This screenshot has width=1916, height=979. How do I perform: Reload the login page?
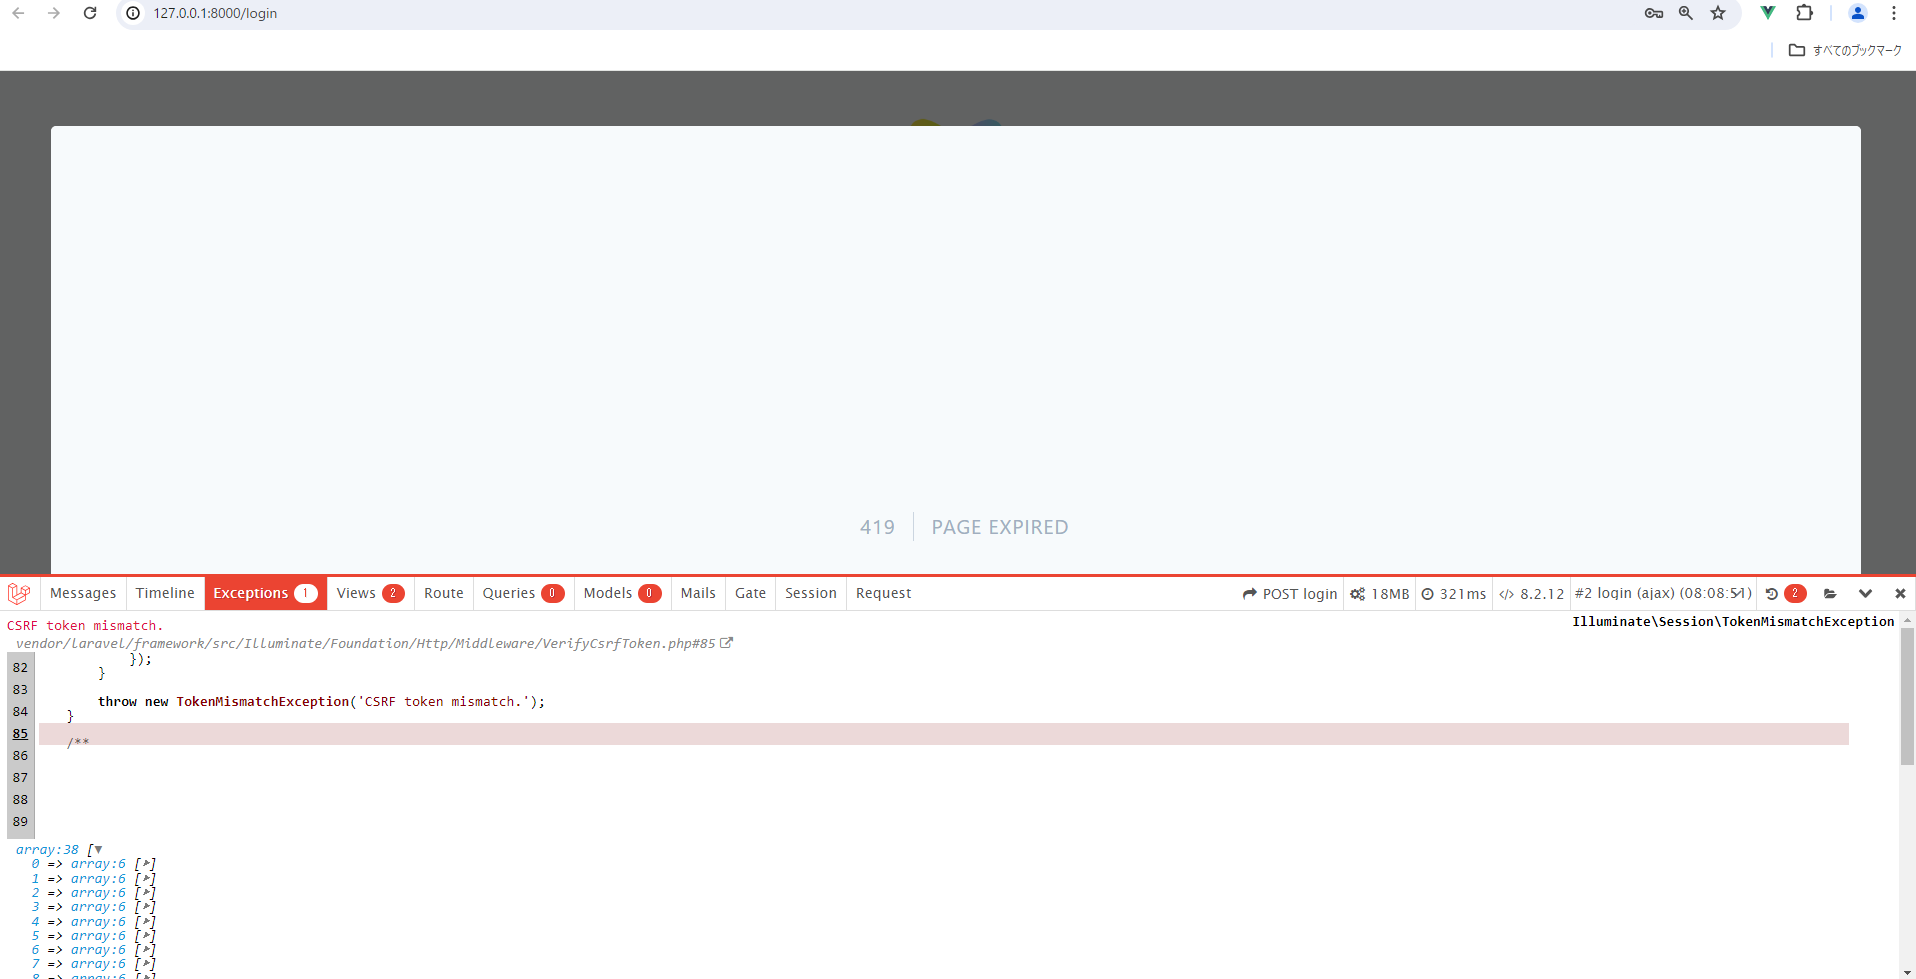coord(90,13)
